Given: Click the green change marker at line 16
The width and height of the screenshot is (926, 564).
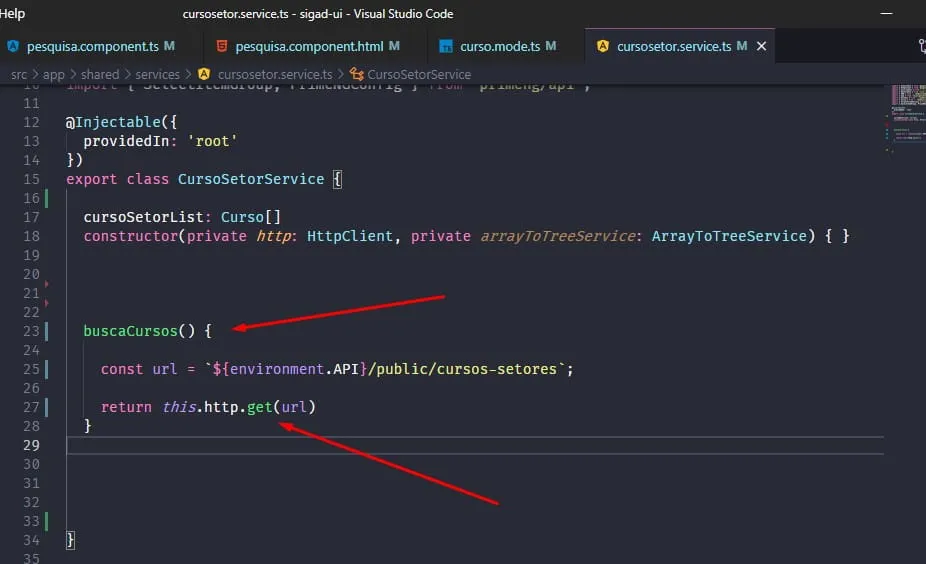Looking at the screenshot, I should click(x=47, y=198).
